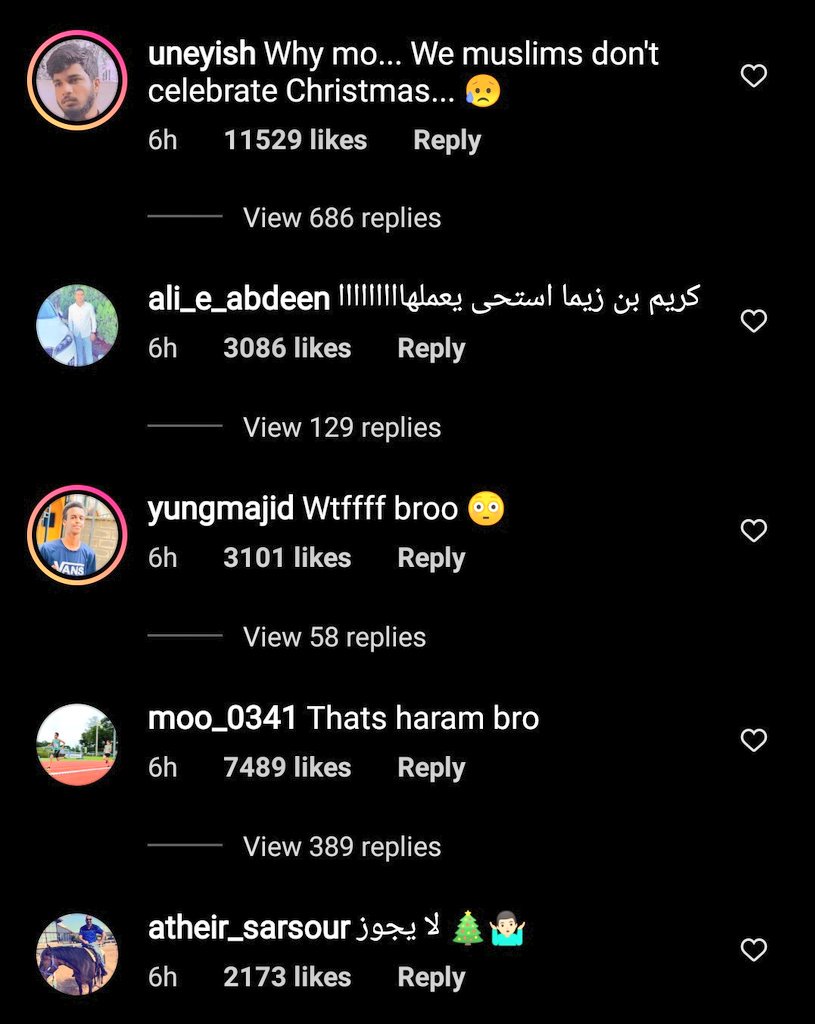The height and width of the screenshot is (1024, 815).
Task: Like atheir_sarsour's comment with the heart icon
Action: click(x=754, y=950)
